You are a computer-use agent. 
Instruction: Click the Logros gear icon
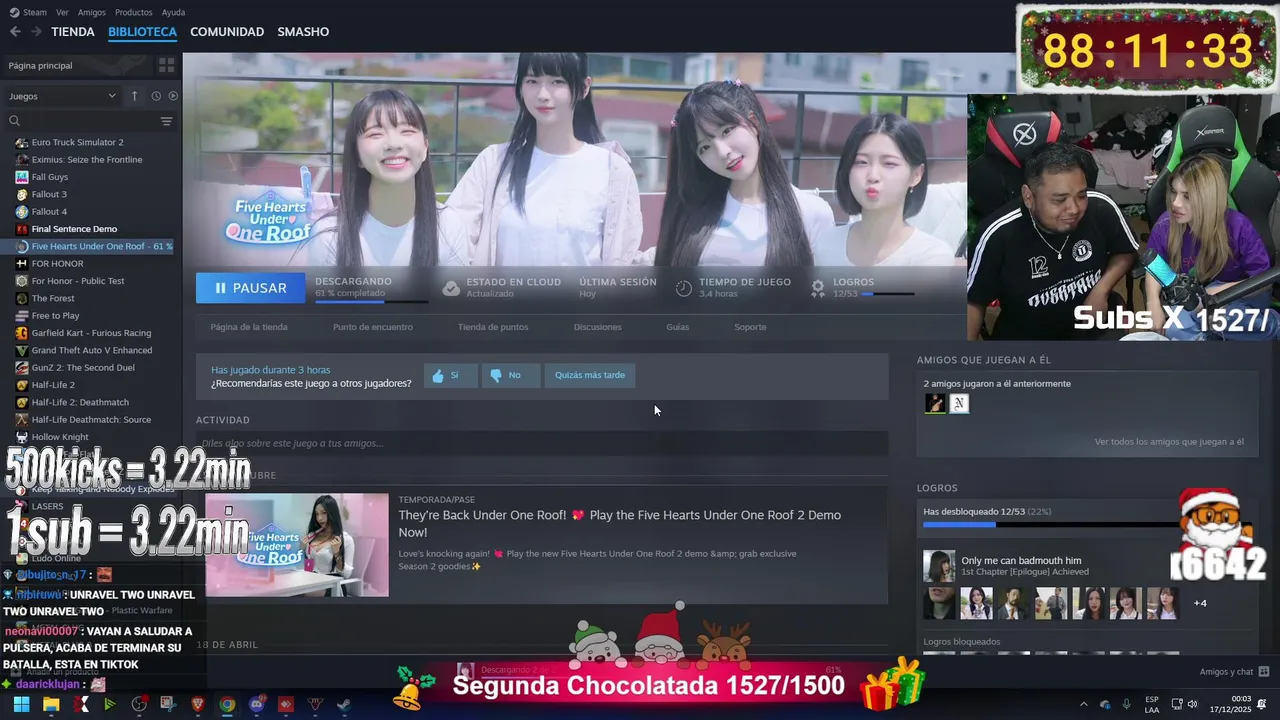pyautogui.click(x=818, y=288)
